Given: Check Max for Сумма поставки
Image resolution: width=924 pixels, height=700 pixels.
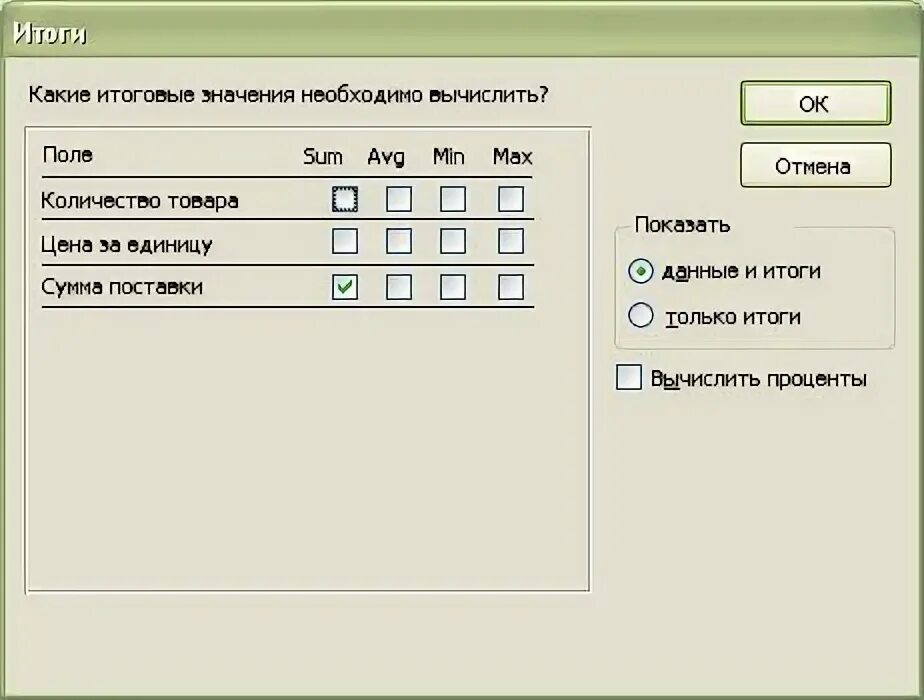Looking at the screenshot, I should pyautogui.click(x=510, y=287).
